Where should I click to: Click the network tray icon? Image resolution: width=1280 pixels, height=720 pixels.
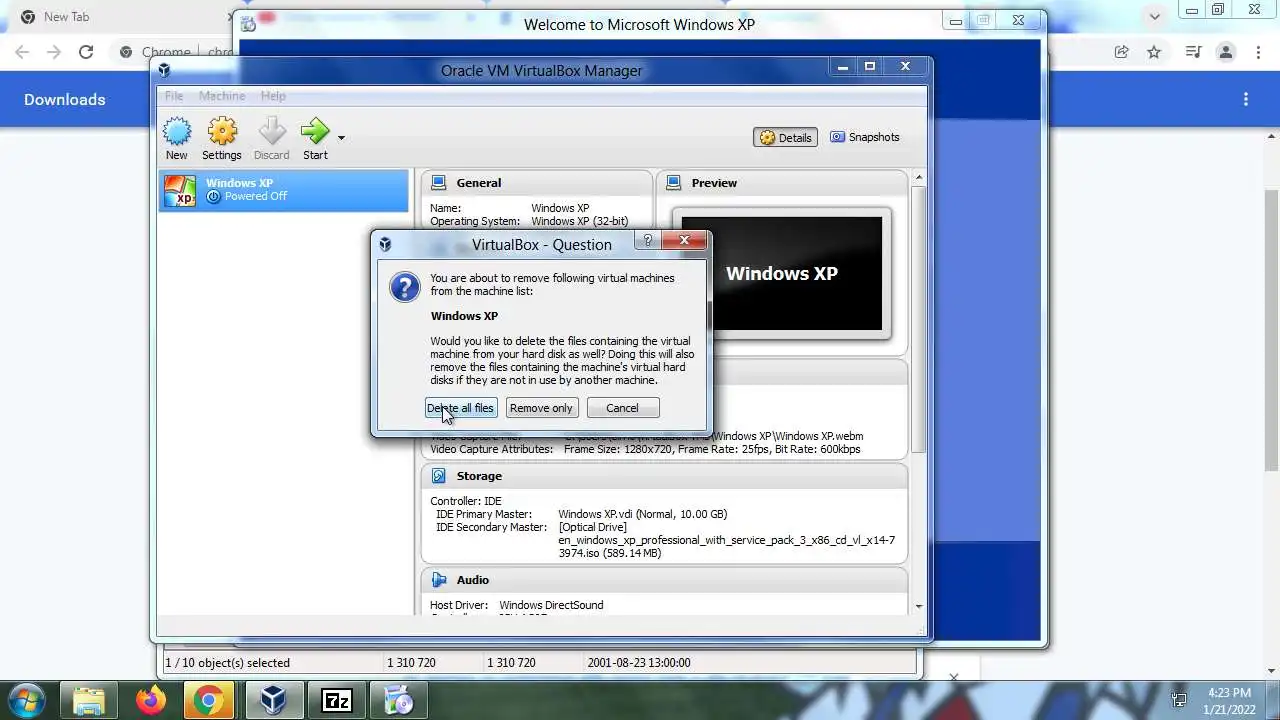pyautogui.click(x=1179, y=700)
